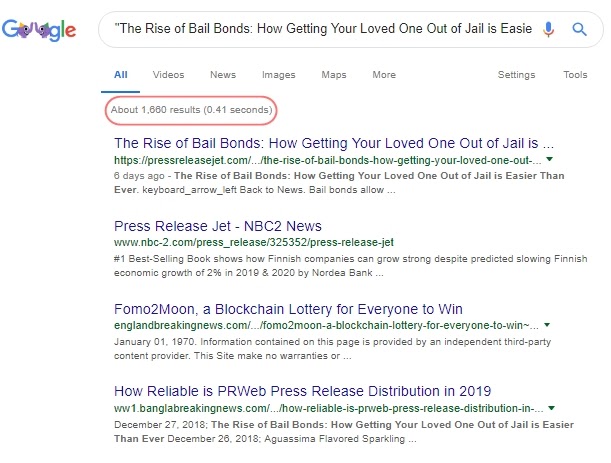Click inside the search query box
This screenshot has width=611, height=463.
tap(320, 30)
